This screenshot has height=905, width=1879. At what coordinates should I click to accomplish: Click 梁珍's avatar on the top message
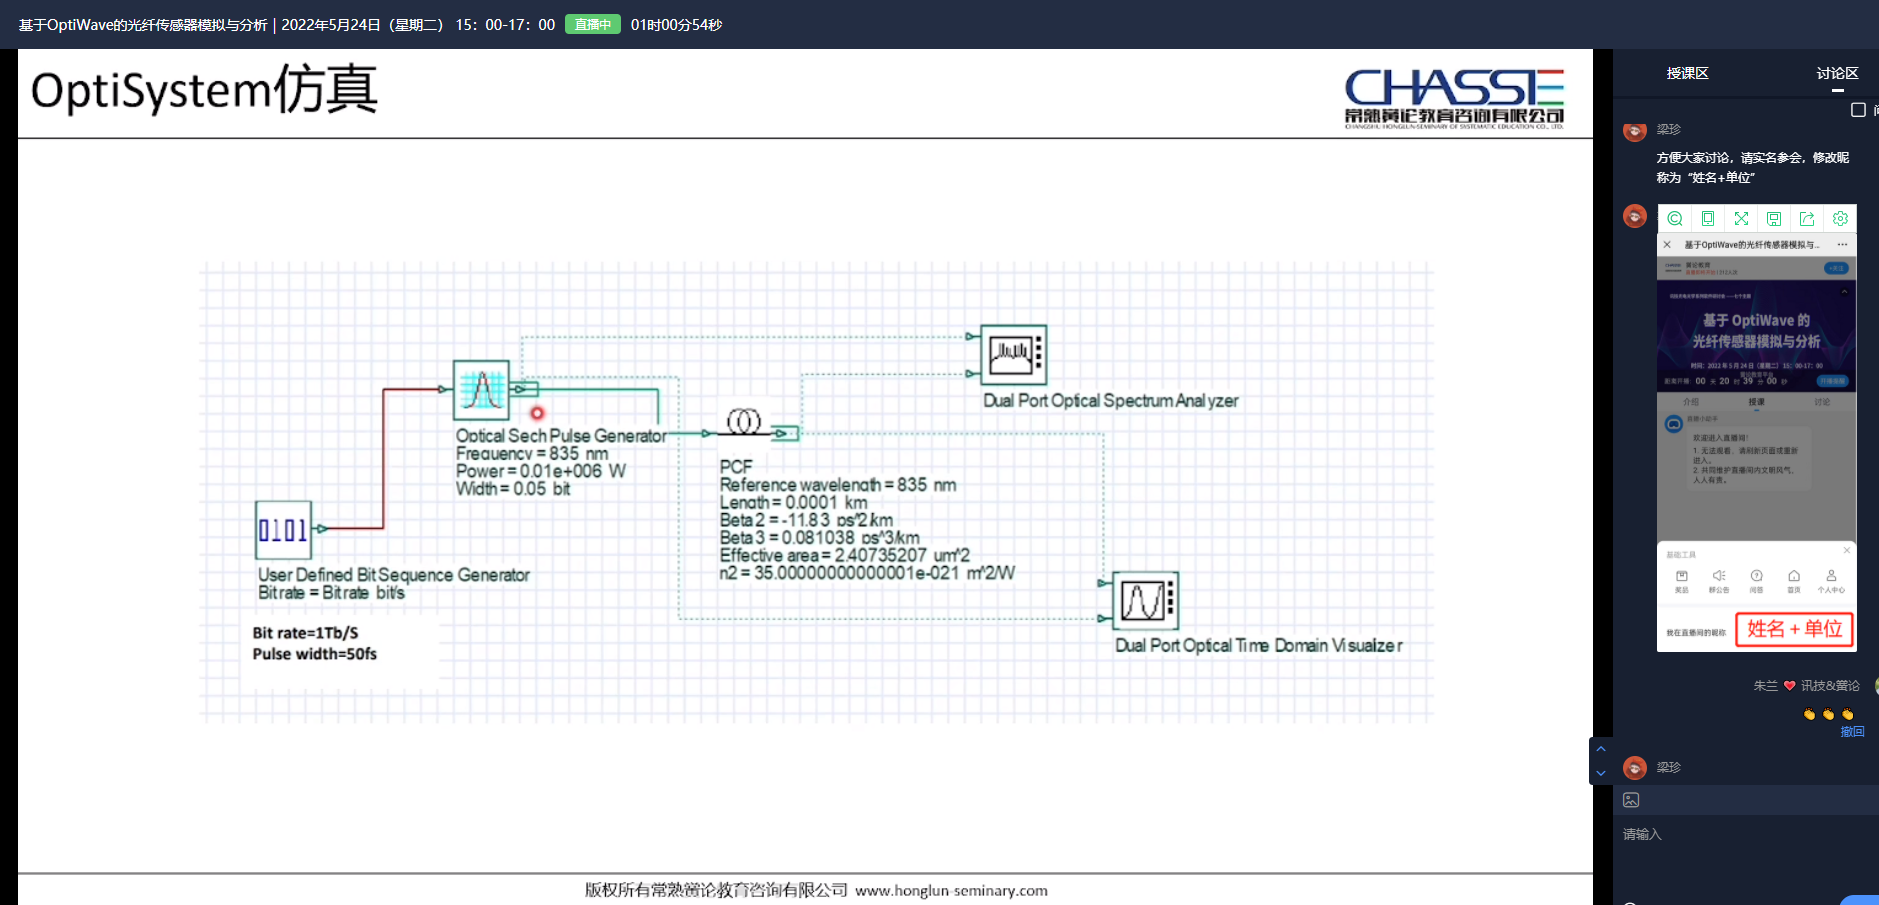1635,131
